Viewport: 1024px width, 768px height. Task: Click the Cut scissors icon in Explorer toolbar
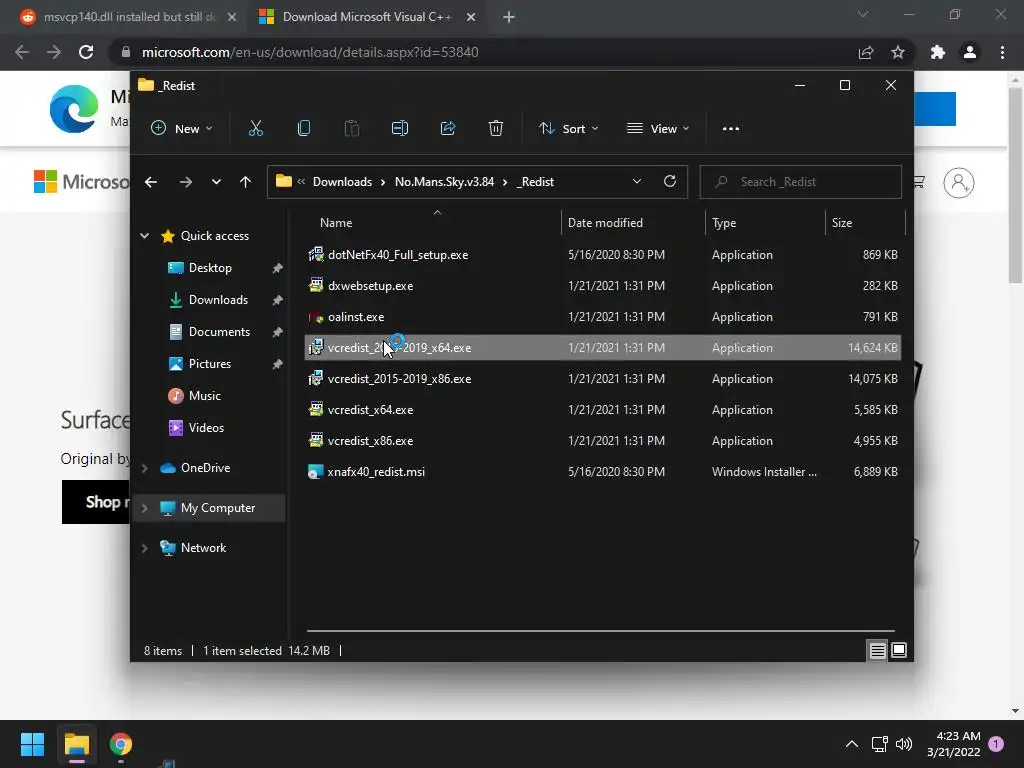(x=255, y=129)
